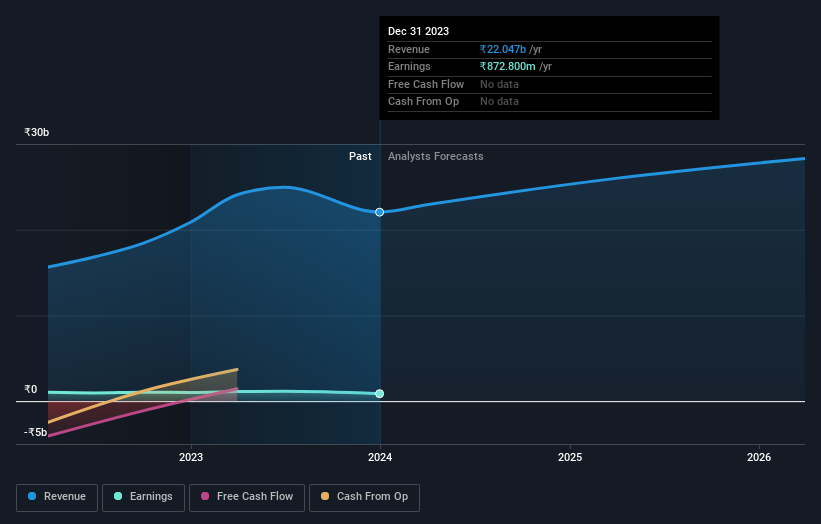821x524 pixels.
Task: Click the -₹5b y-axis label
Action: (35, 432)
